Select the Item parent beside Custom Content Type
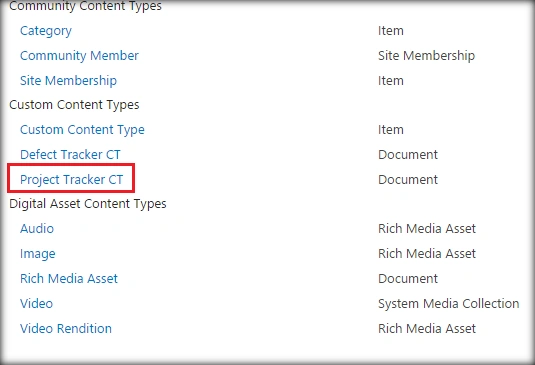This screenshot has height=365, width=535. tap(391, 130)
